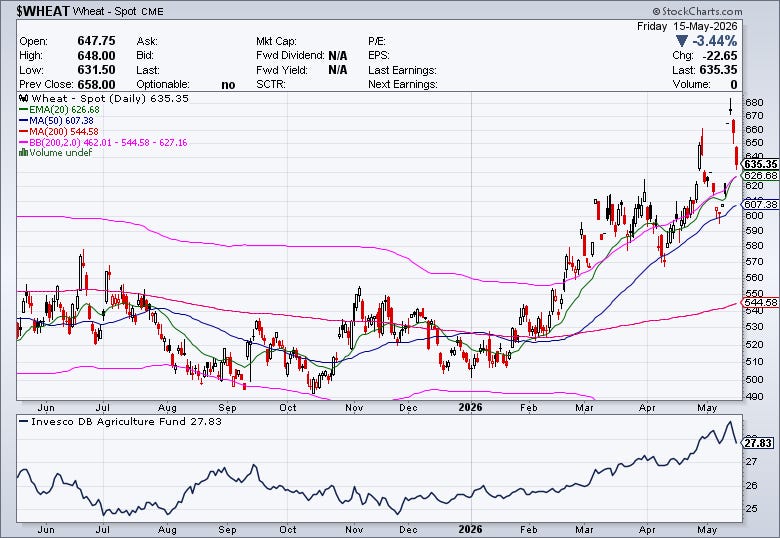780x538 pixels.
Task: Click the MA(50) 607.38 legend entry
Action: 56,120
